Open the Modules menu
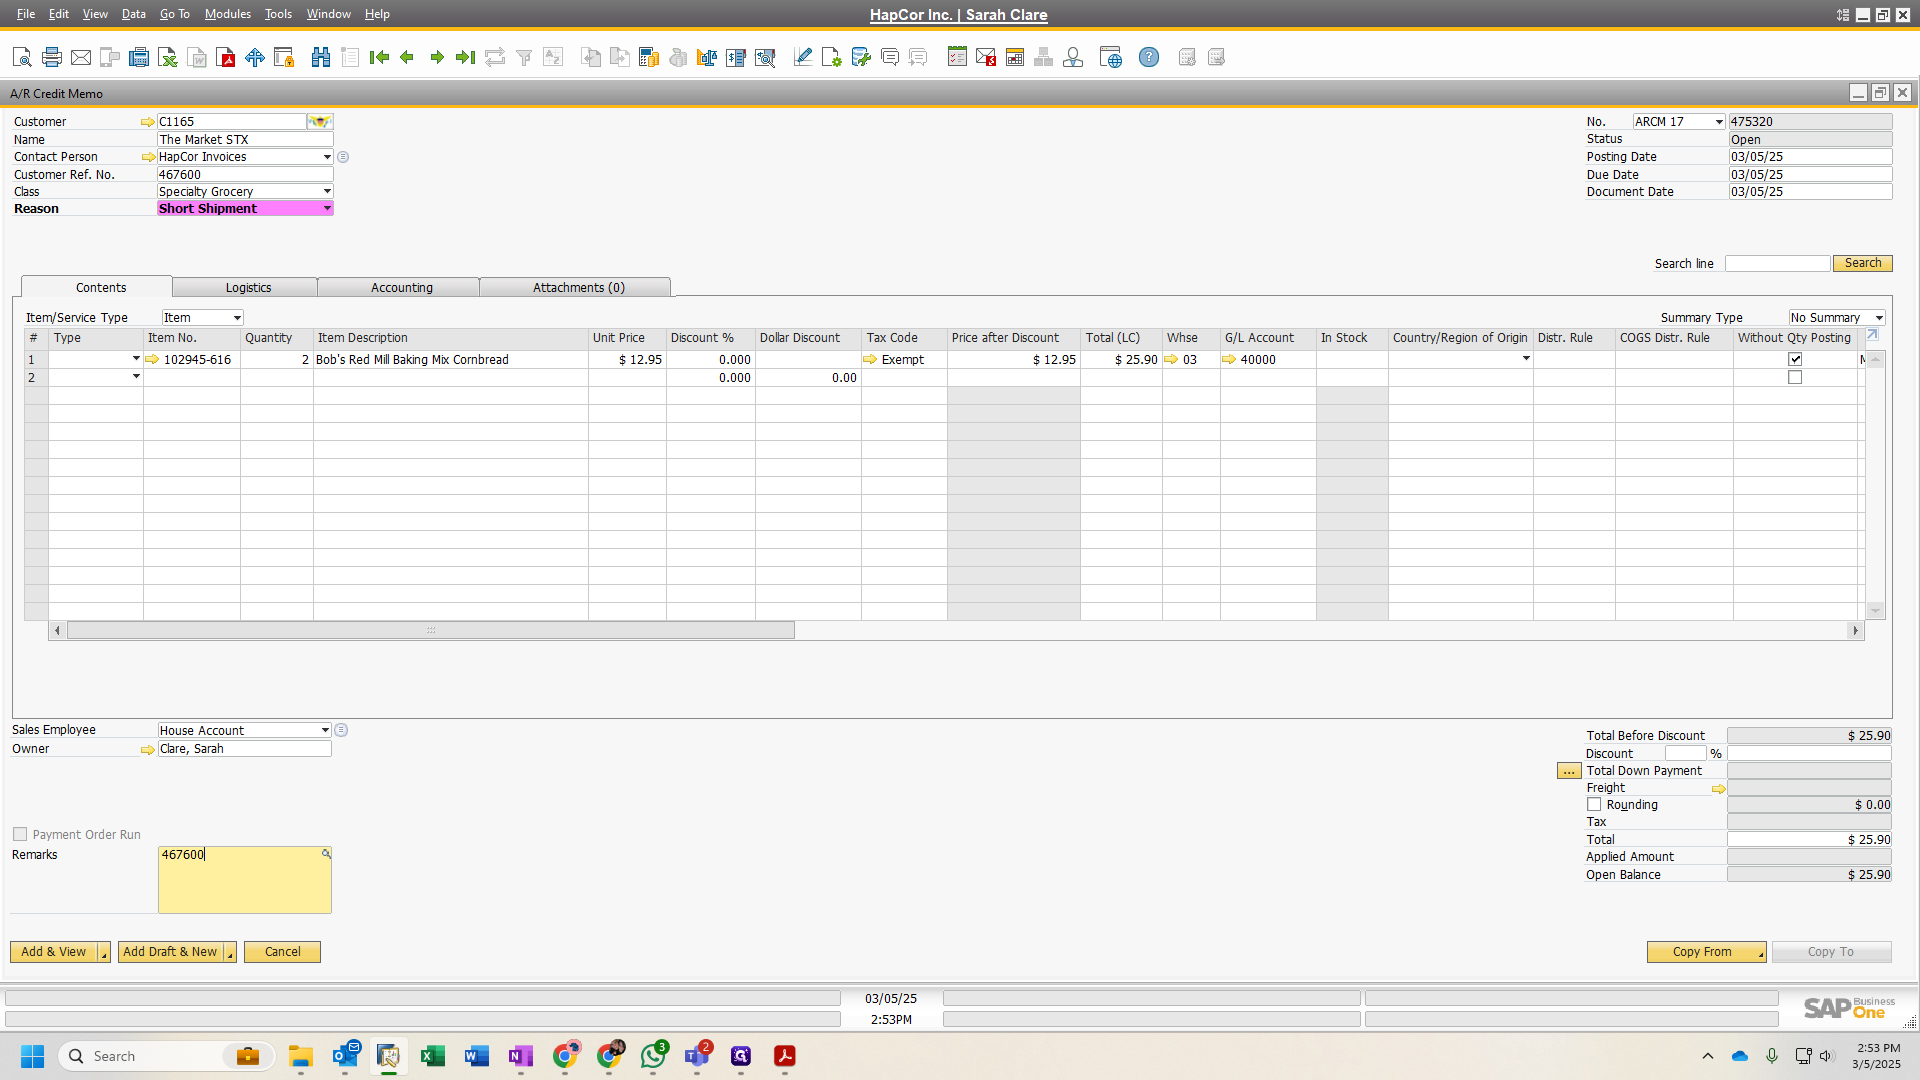Image resolution: width=1920 pixels, height=1080 pixels. pos(228,14)
